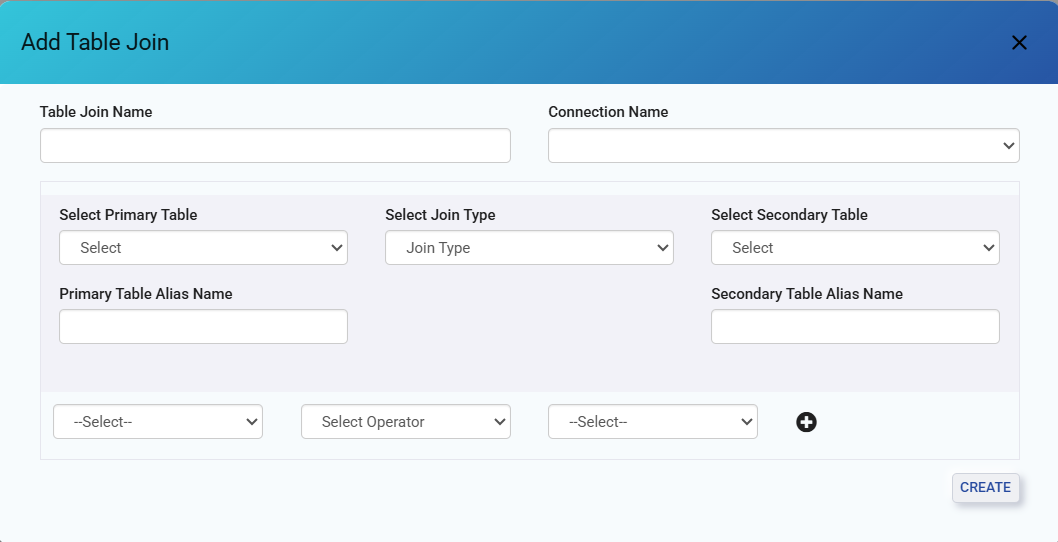Focus the Secondary Table Alias Name field
Image resolution: width=1058 pixels, height=542 pixels.
[855, 327]
